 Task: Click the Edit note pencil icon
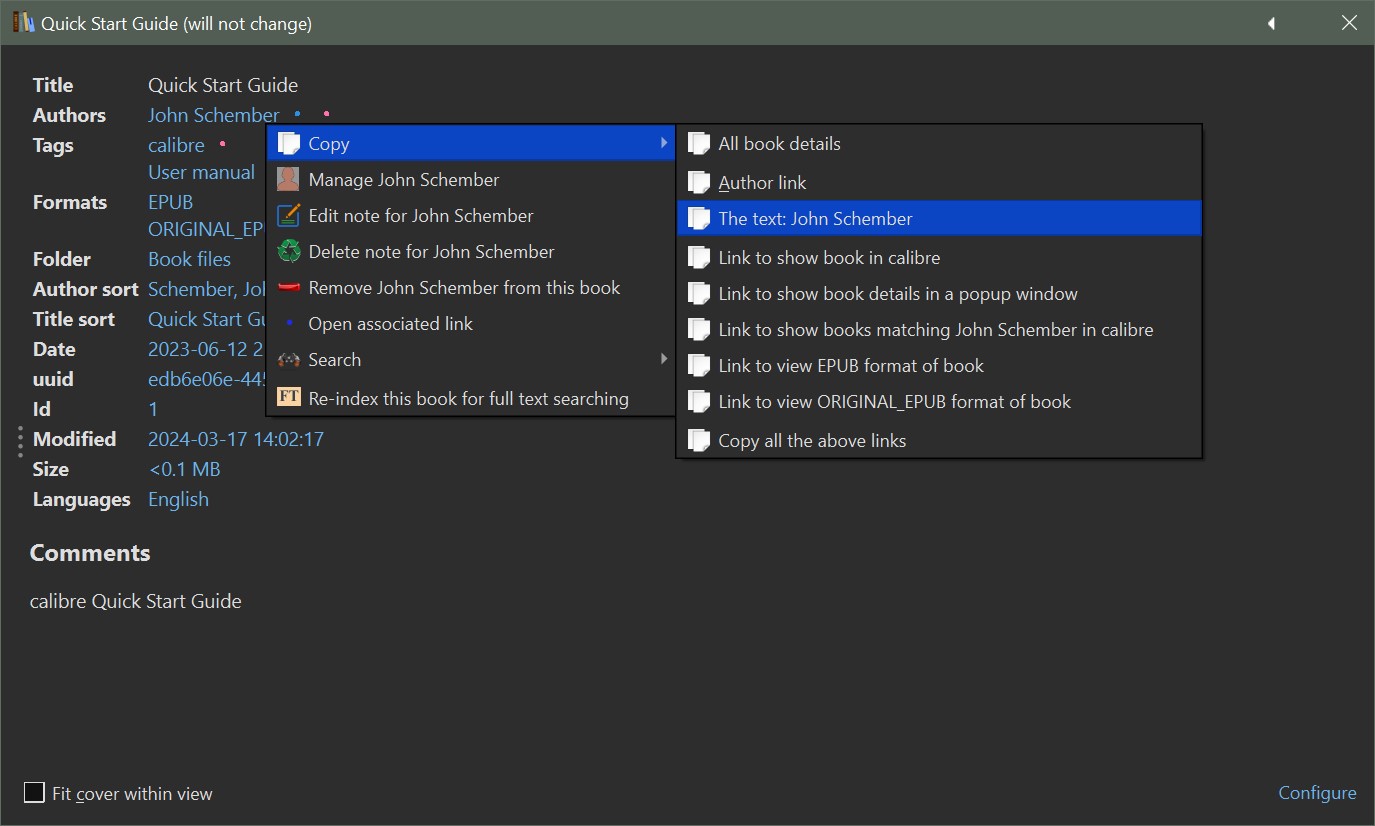tap(288, 216)
